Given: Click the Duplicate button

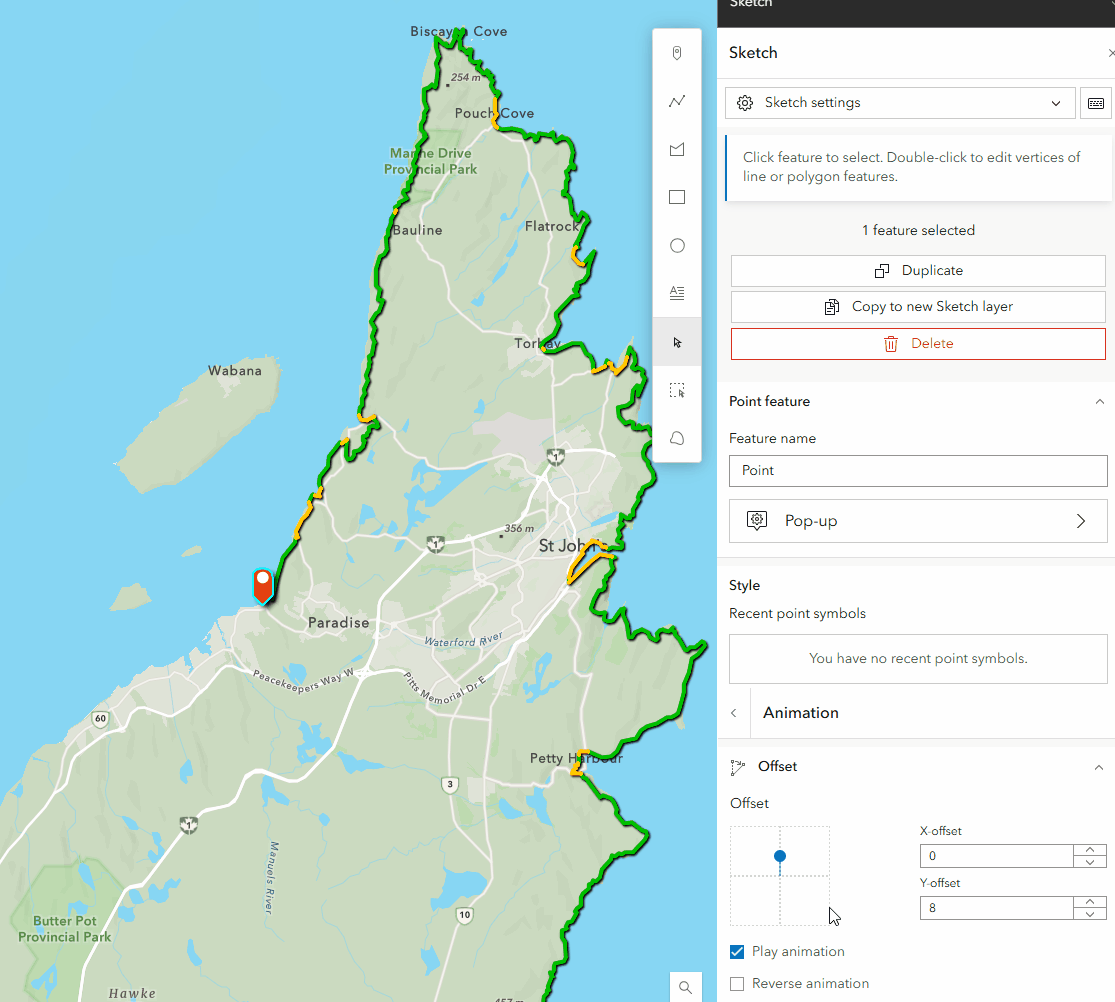Looking at the screenshot, I should (918, 271).
